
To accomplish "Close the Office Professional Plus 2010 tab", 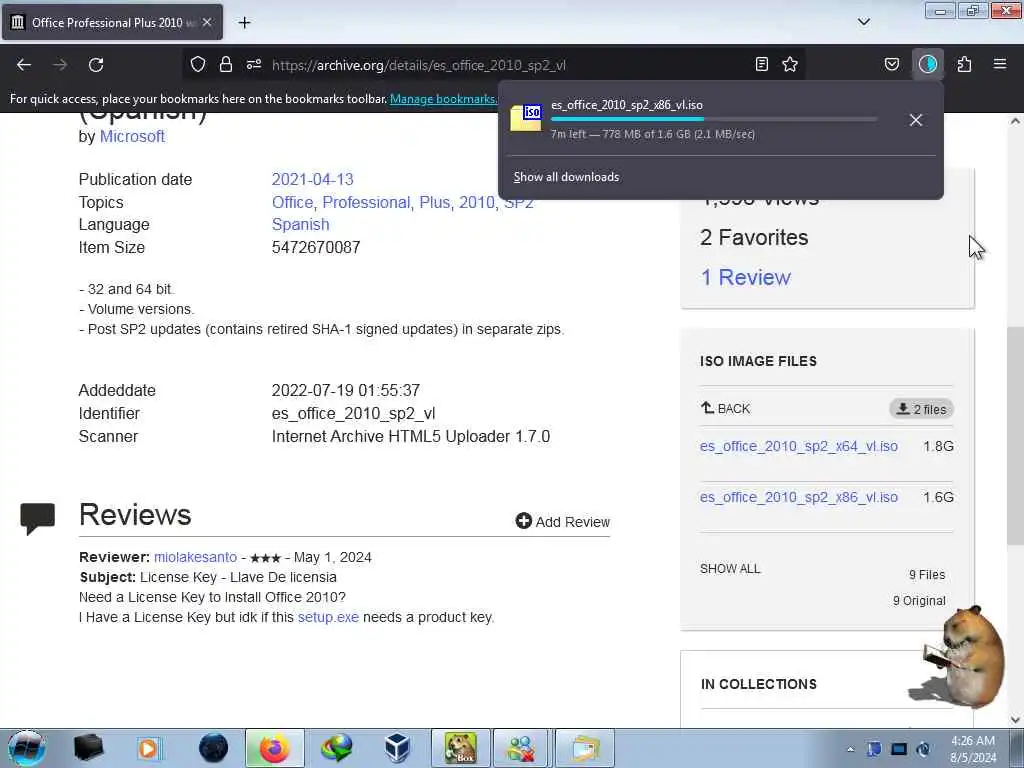I will pos(207,22).
